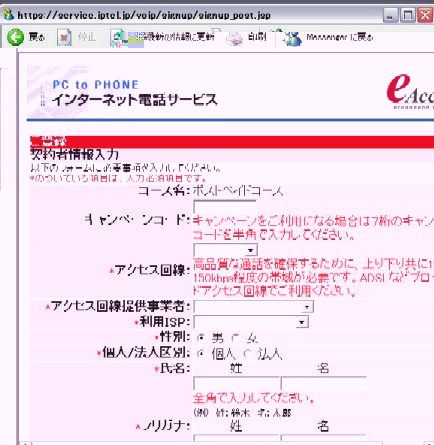Viewport: 434px width, 445px height.
Task: Click the stop page icon
Action: tap(64, 37)
